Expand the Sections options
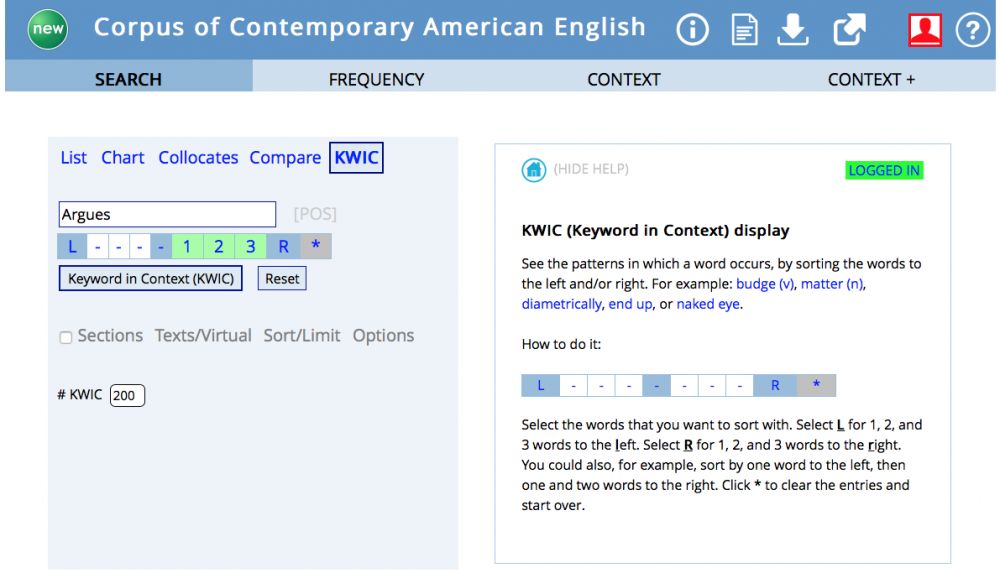This screenshot has height=573, width=1000. (110, 336)
